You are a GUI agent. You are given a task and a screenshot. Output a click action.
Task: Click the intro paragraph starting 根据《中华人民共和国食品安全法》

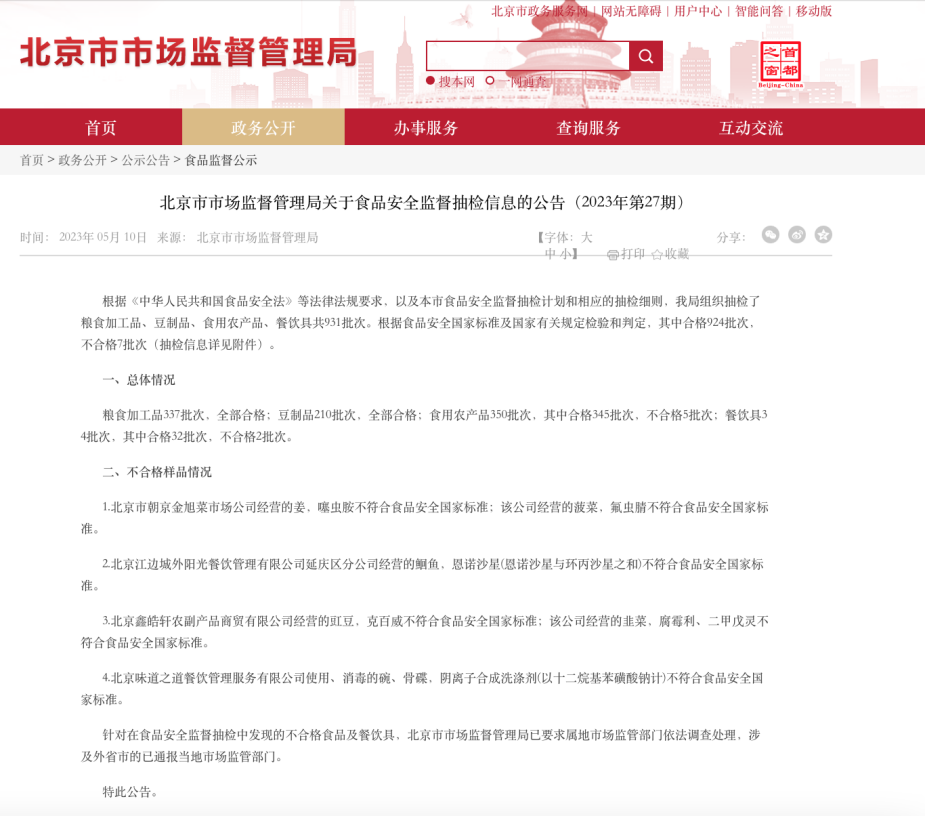click(421, 323)
